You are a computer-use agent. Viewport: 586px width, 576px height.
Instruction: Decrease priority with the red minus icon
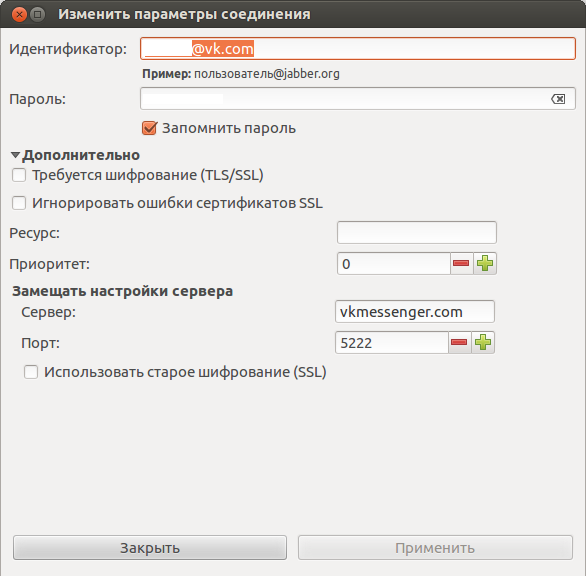(461, 264)
